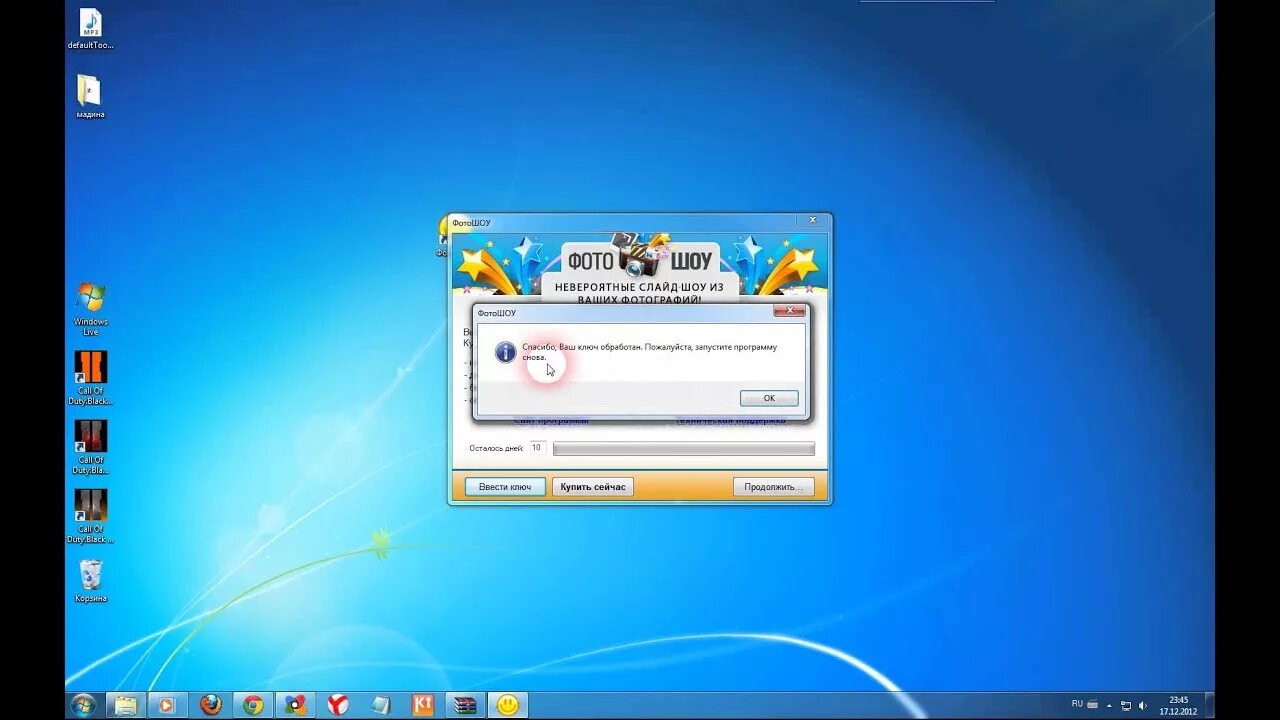
Task: Open third Call Of Duty shortcut
Action: (x=90, y=516)
